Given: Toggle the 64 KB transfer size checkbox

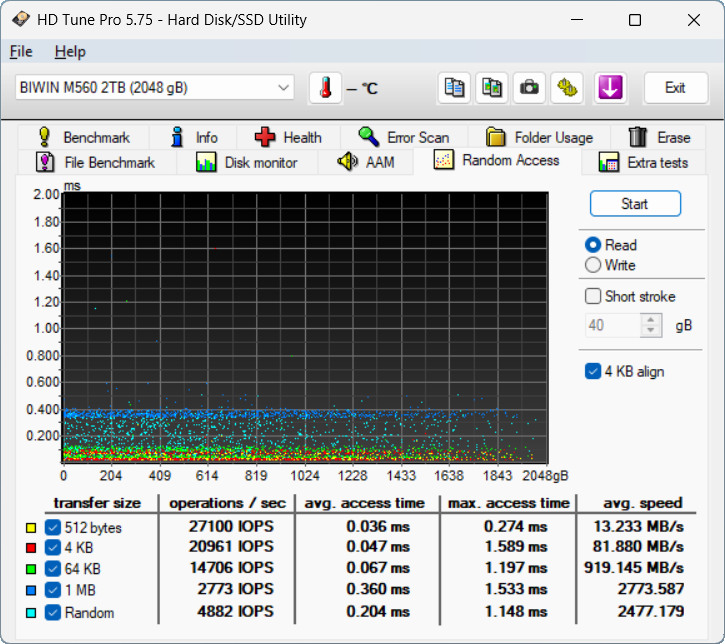Looking at the screenshot, I should 53,569.
